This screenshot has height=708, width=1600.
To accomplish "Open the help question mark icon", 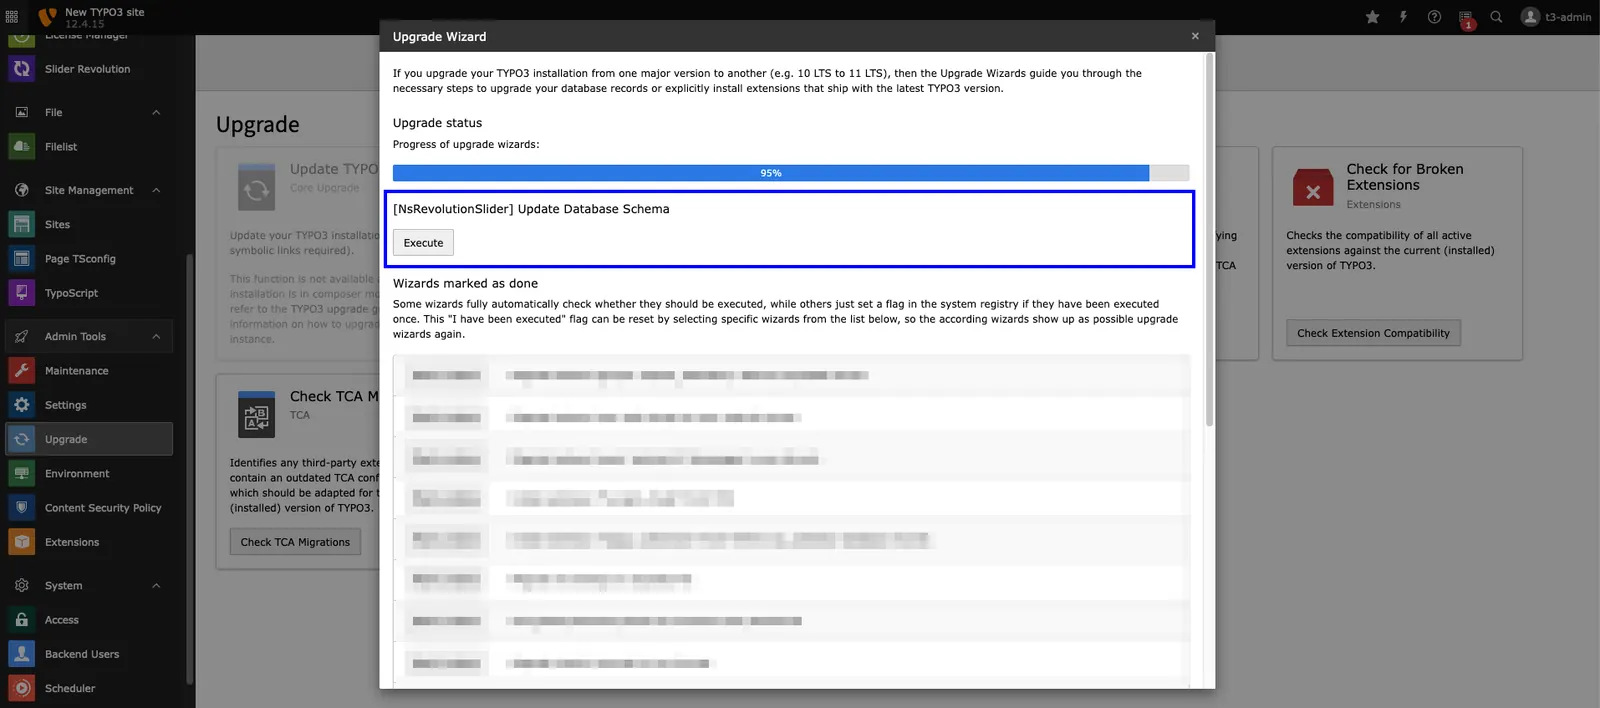I will tap(1434, 17).
